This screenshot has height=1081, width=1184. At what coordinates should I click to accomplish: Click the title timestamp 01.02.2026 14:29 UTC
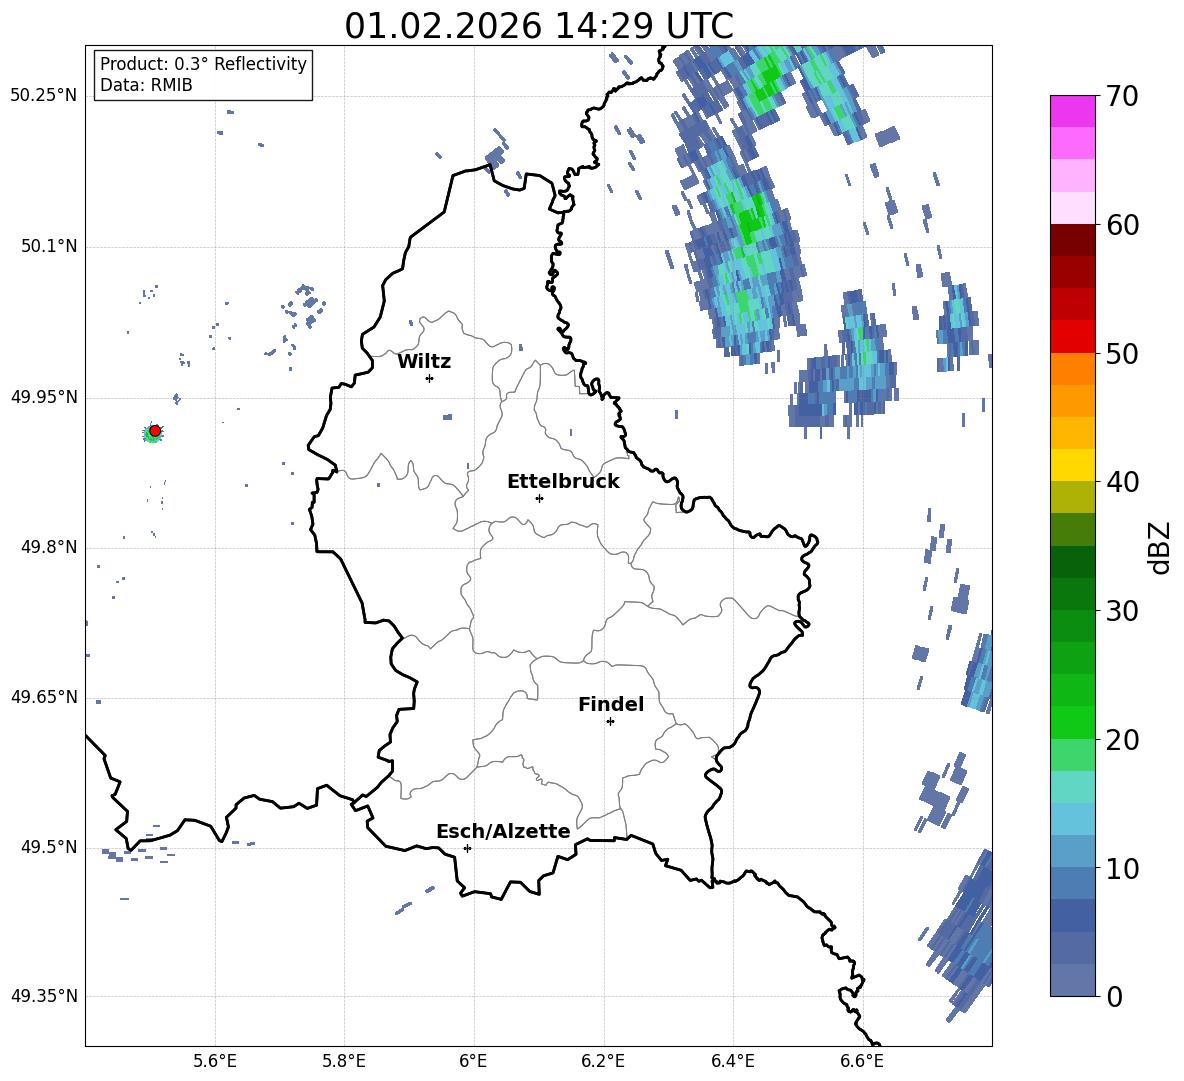[538, 26]
